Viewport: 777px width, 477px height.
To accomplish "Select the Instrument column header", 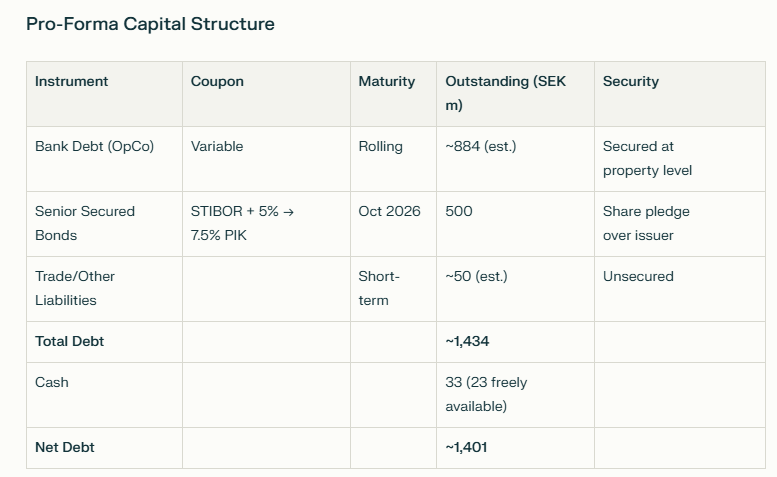I will coord(71,81).
